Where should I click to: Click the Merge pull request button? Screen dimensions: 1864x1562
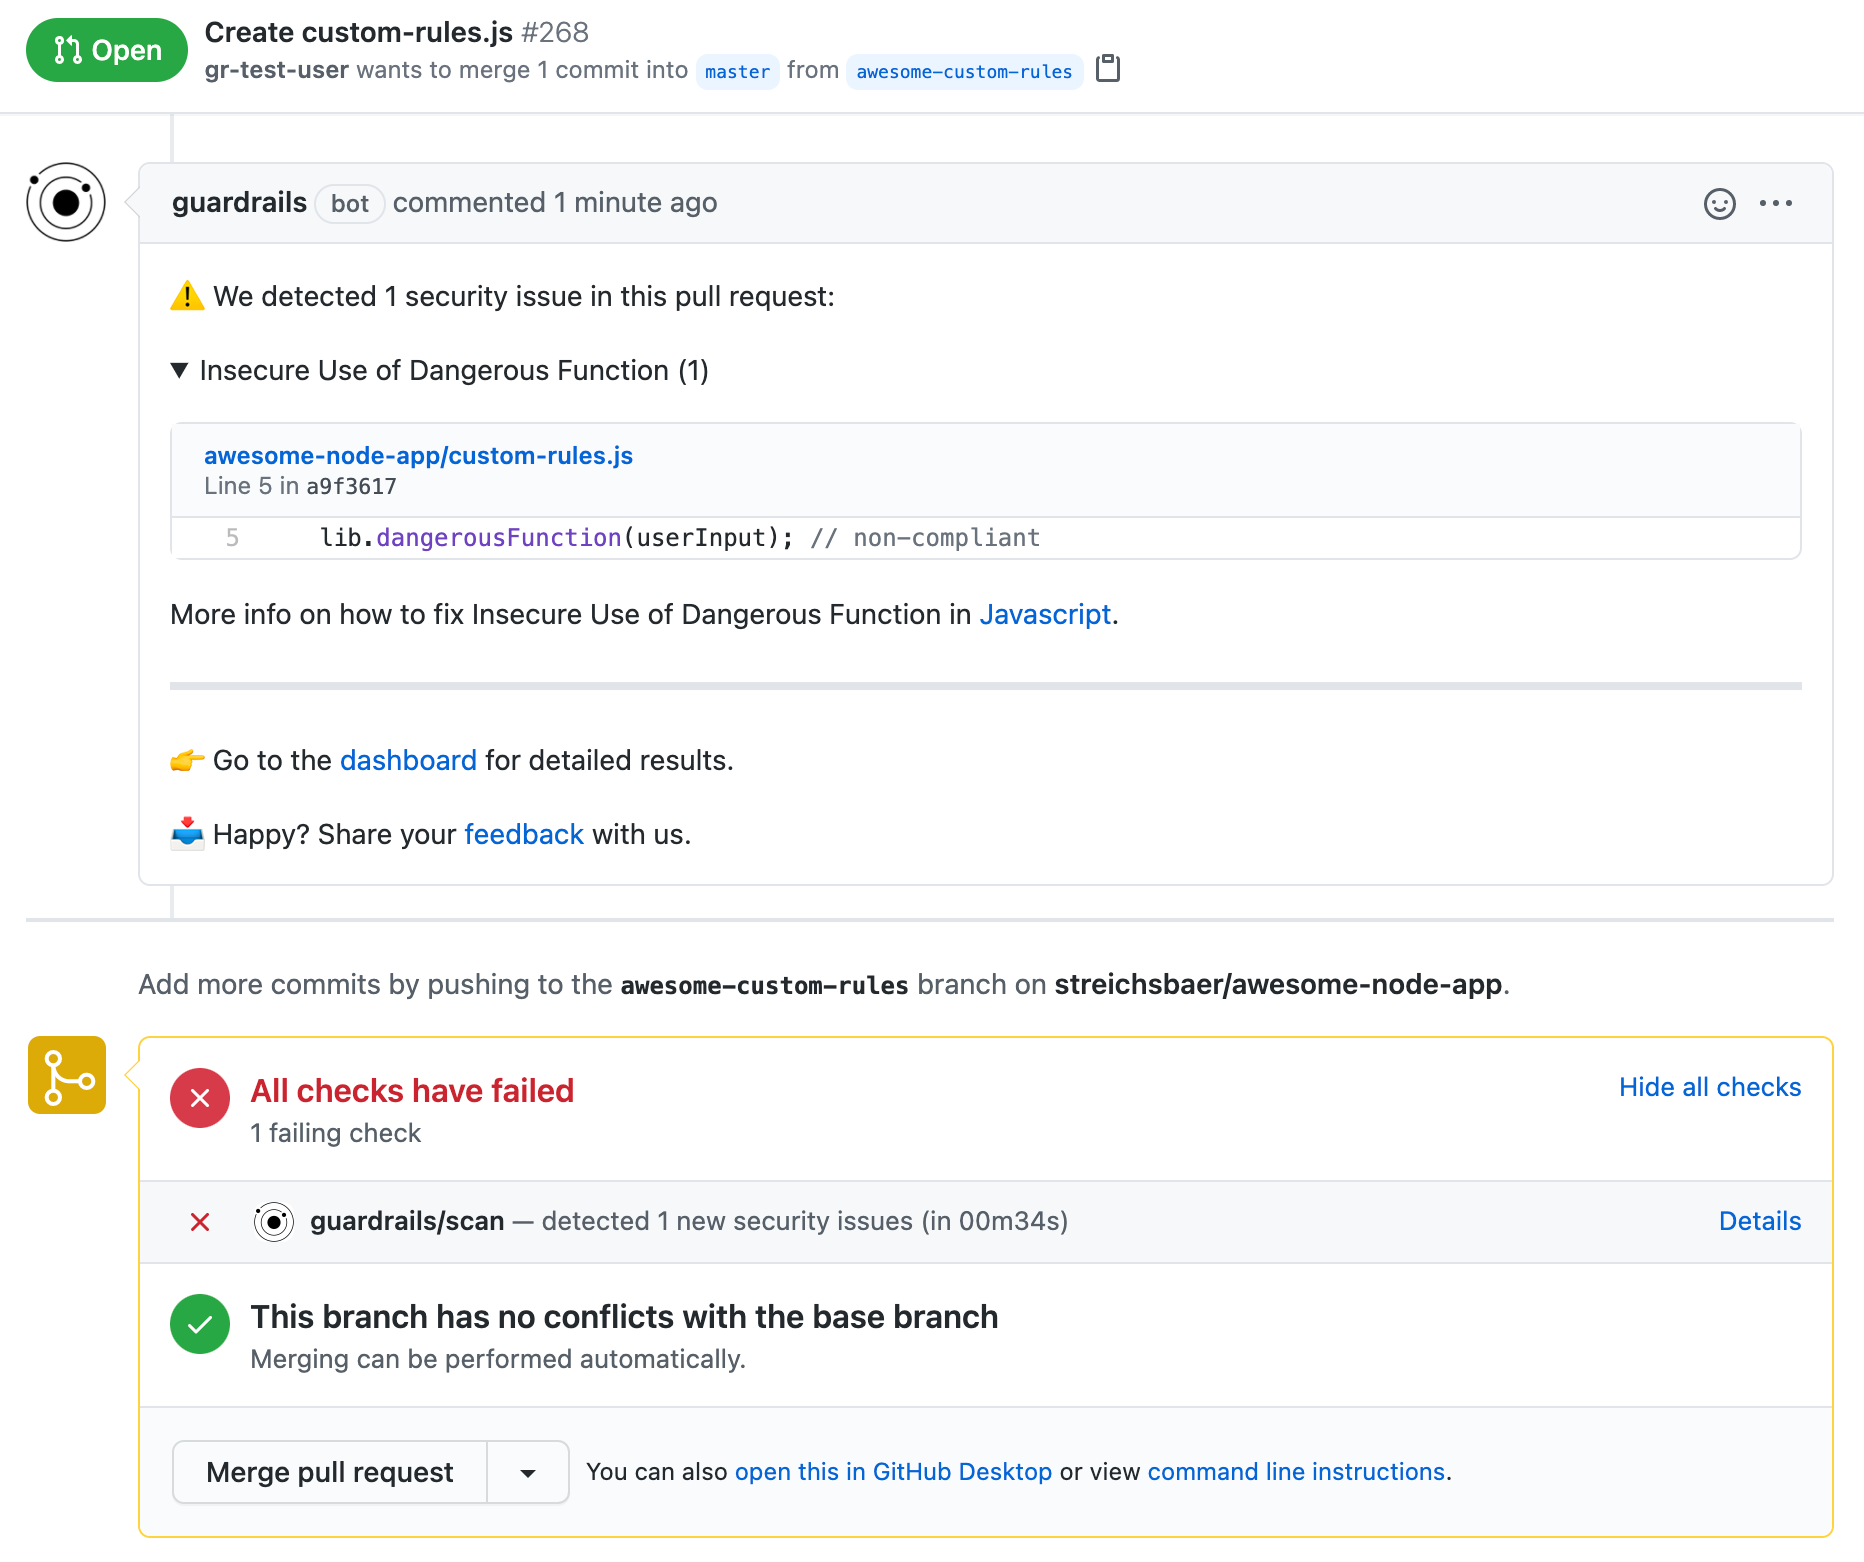(x=330, y=1472)
